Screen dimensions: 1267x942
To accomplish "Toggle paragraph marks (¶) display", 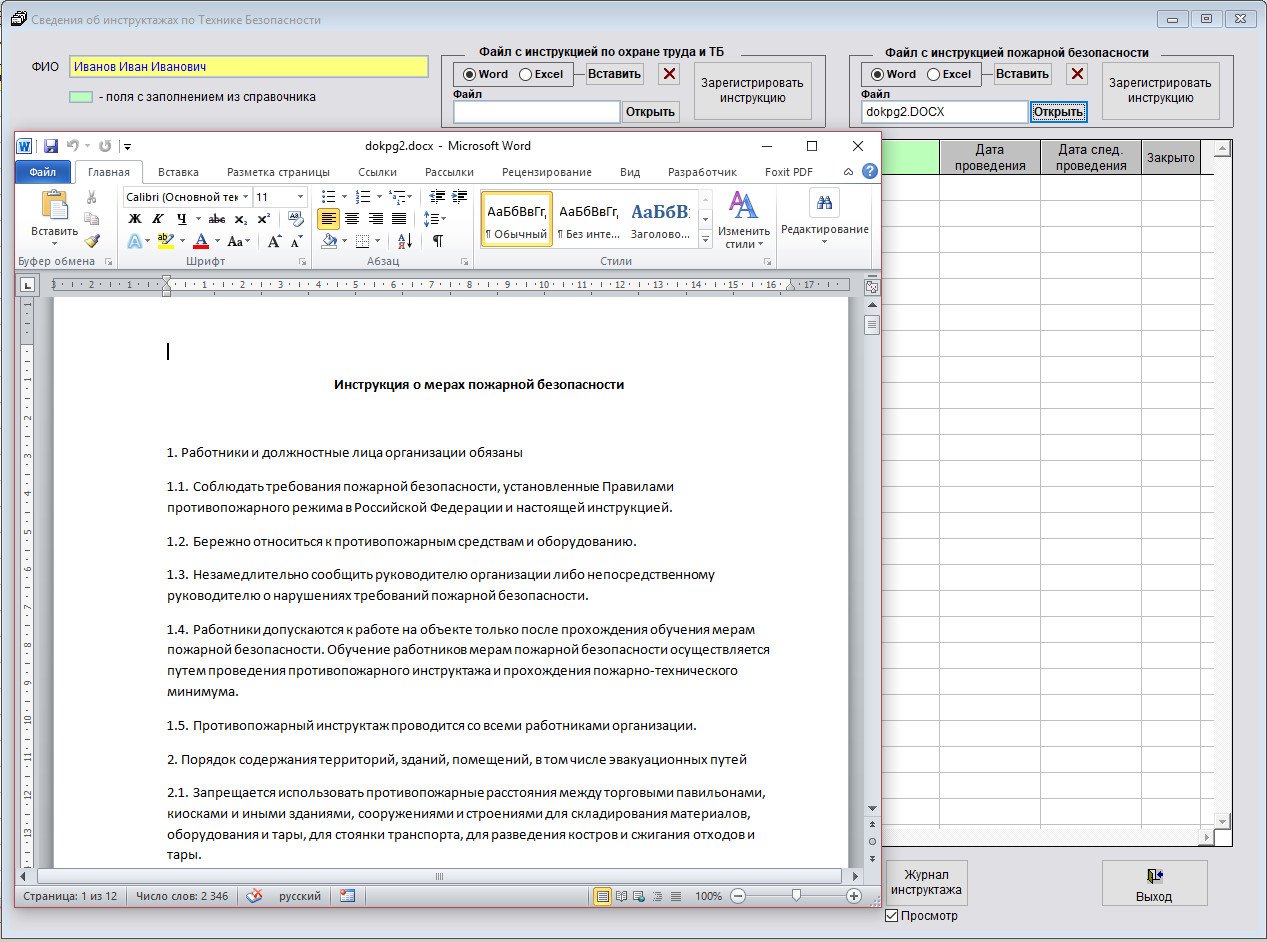I will 437,241.
